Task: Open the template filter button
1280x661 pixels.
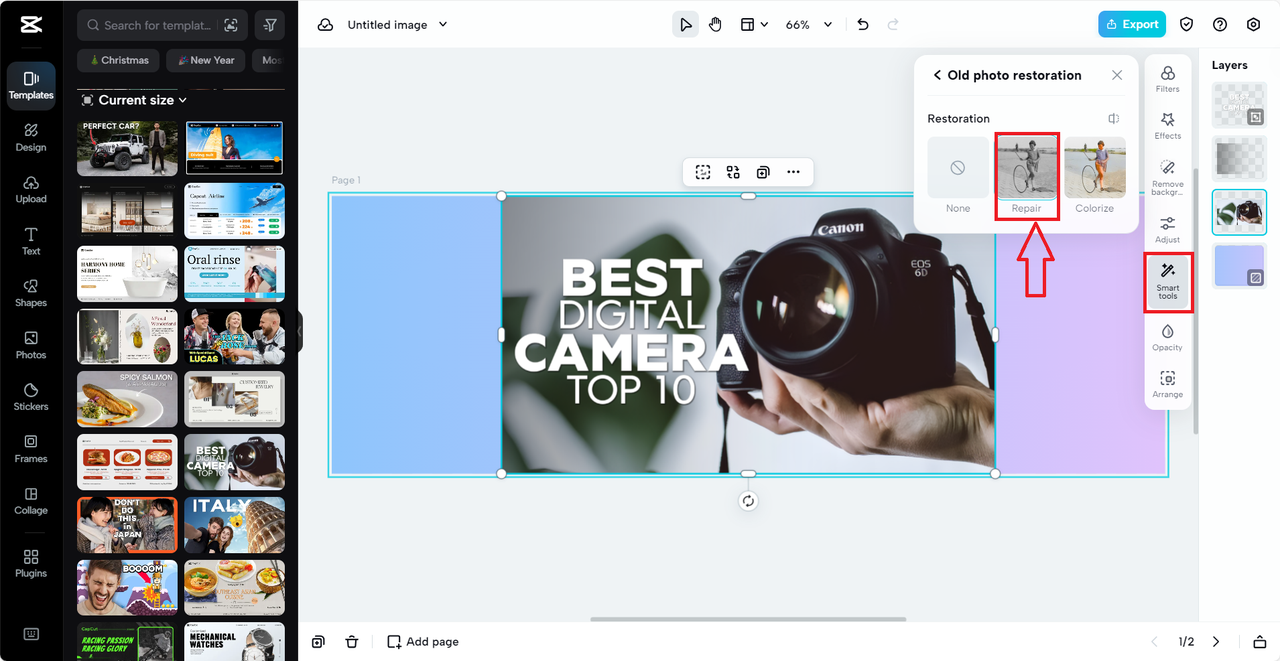Action: (x=270, y=25)
